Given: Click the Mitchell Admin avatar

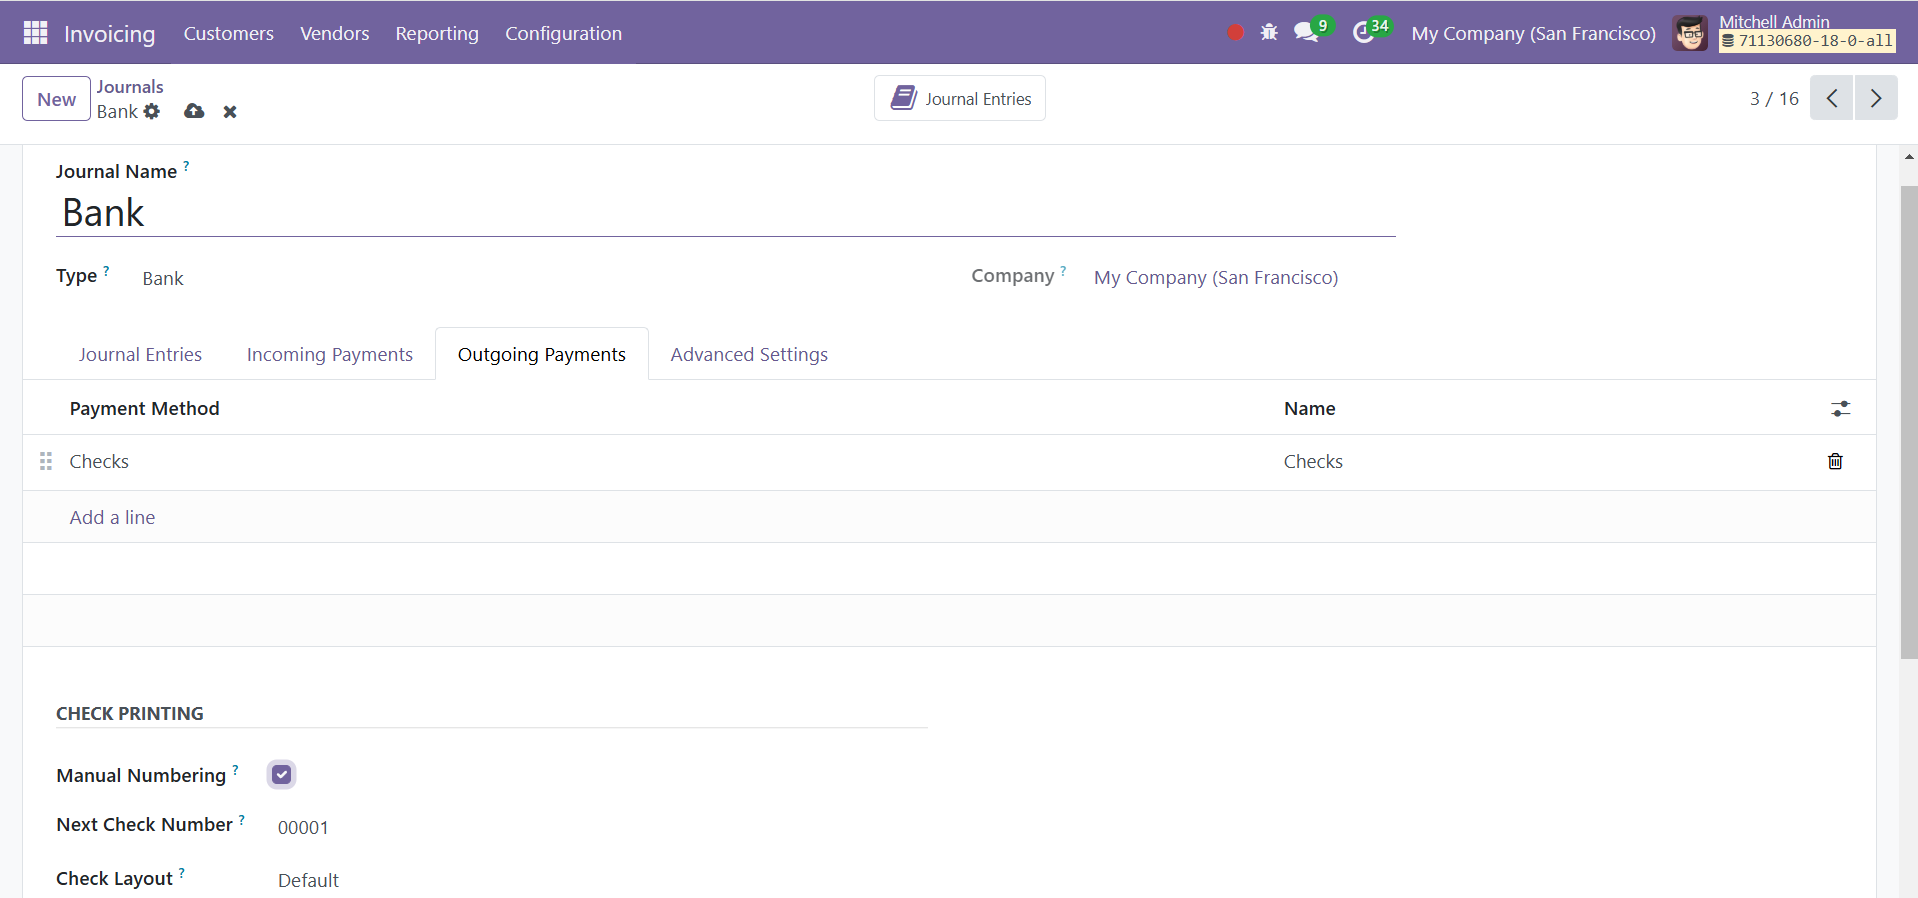Looking at the screenshot, I should click(x=1690, y=33).
